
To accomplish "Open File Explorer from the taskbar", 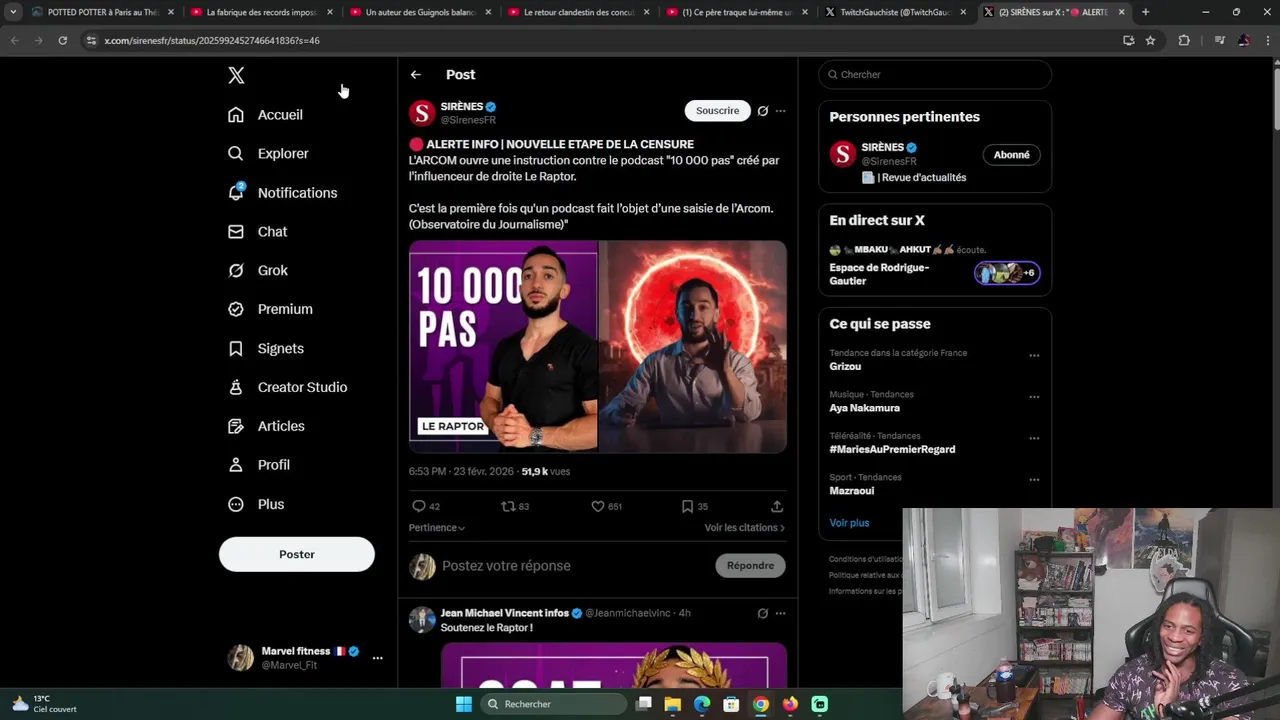I will click(673, 704).
